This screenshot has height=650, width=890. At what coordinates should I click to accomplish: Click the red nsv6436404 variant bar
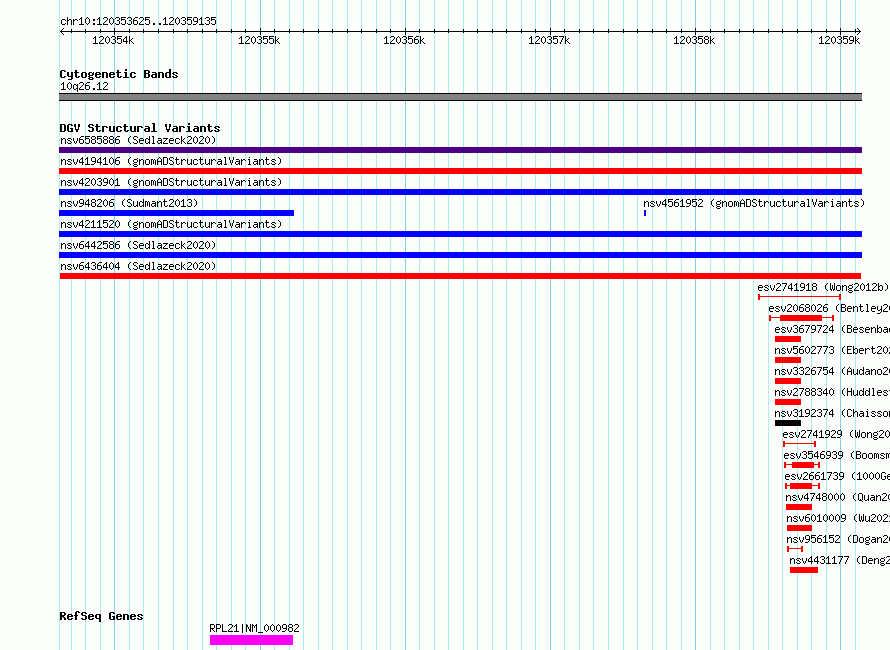coord(460,276)
